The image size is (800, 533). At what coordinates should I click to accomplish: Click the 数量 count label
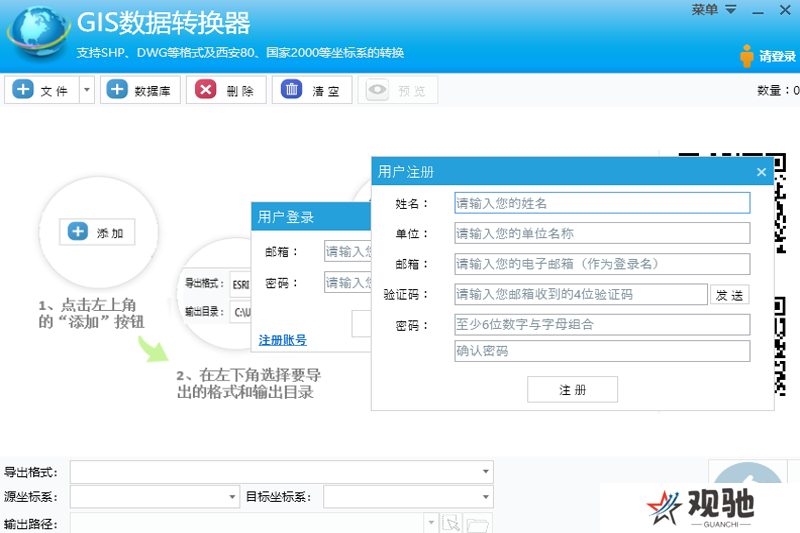pyautogui.click(x=778, y=91)
